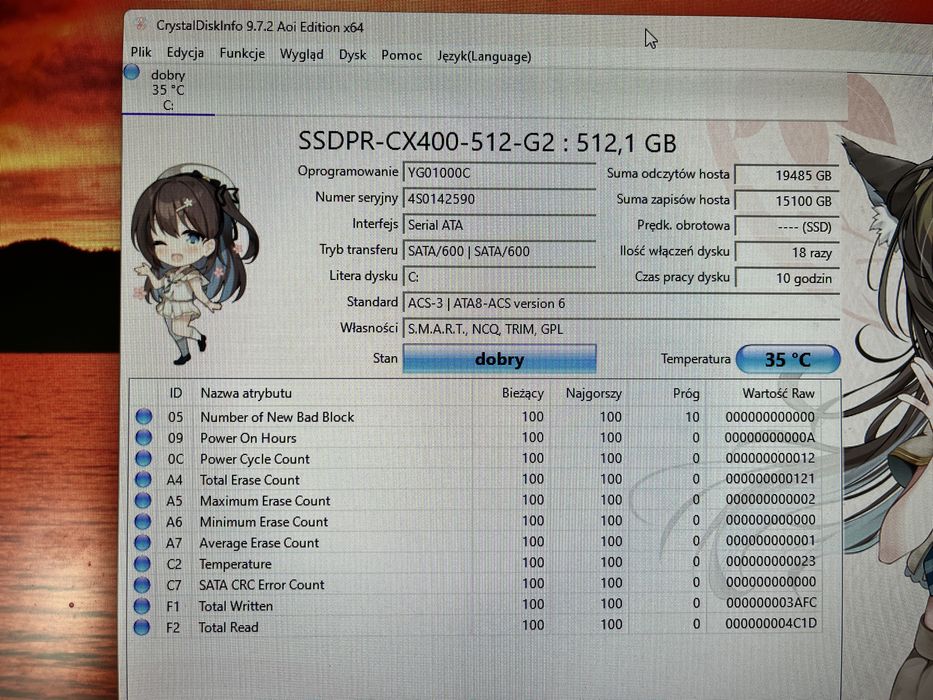
Task: Click the 'Nazwa atrybutu' column header
Action: click(246, 393)
